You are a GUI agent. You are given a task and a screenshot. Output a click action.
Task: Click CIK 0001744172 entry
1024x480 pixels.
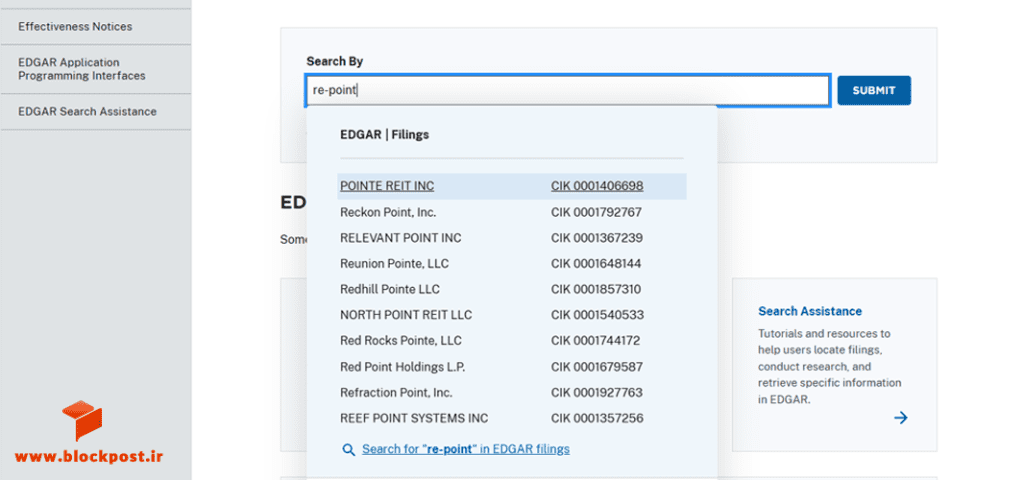click(596, 341)
